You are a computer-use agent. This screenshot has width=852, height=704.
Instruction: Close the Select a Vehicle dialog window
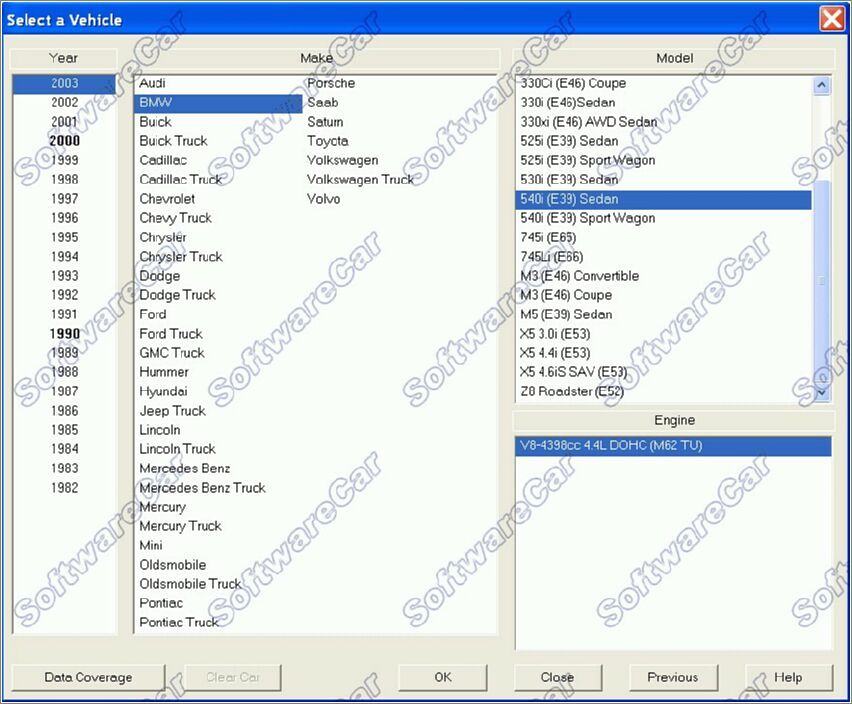tap(831, 18)
